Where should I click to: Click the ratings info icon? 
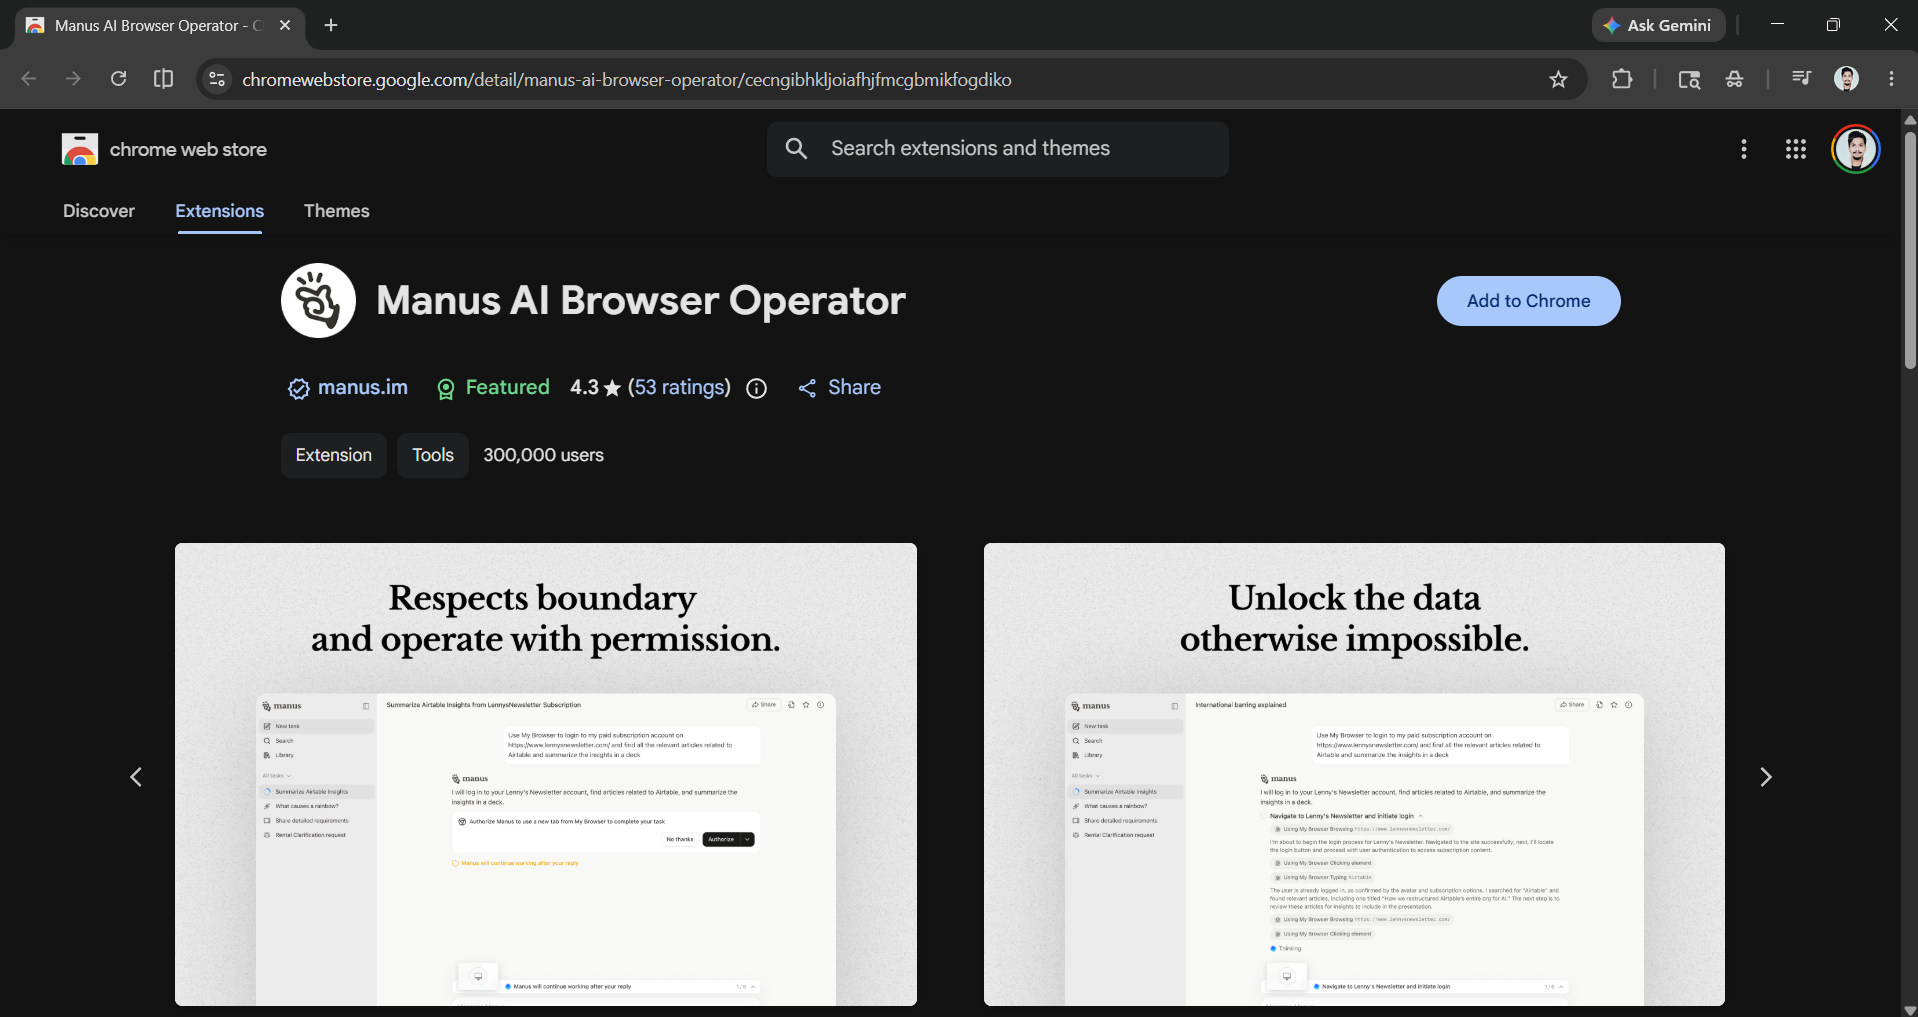pyautogui.click(x=757, y=388)
